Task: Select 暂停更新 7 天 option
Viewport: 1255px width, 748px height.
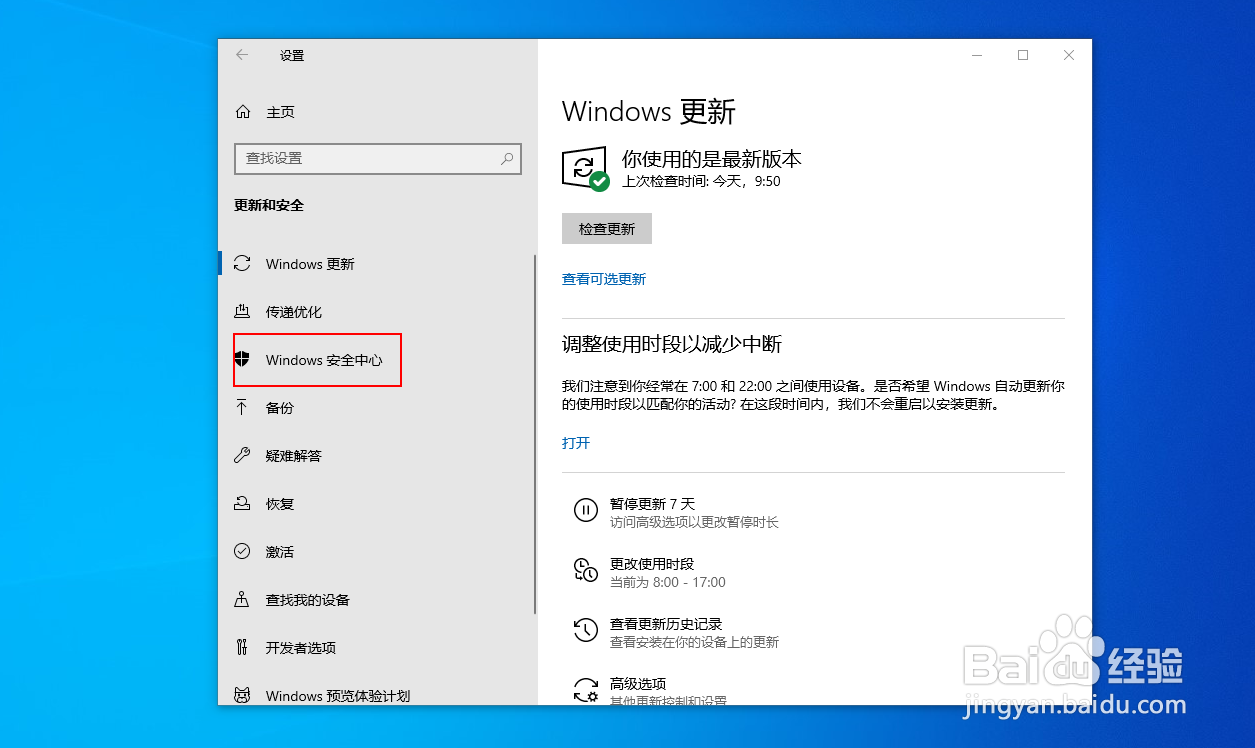Action: (x=652, y=504)
